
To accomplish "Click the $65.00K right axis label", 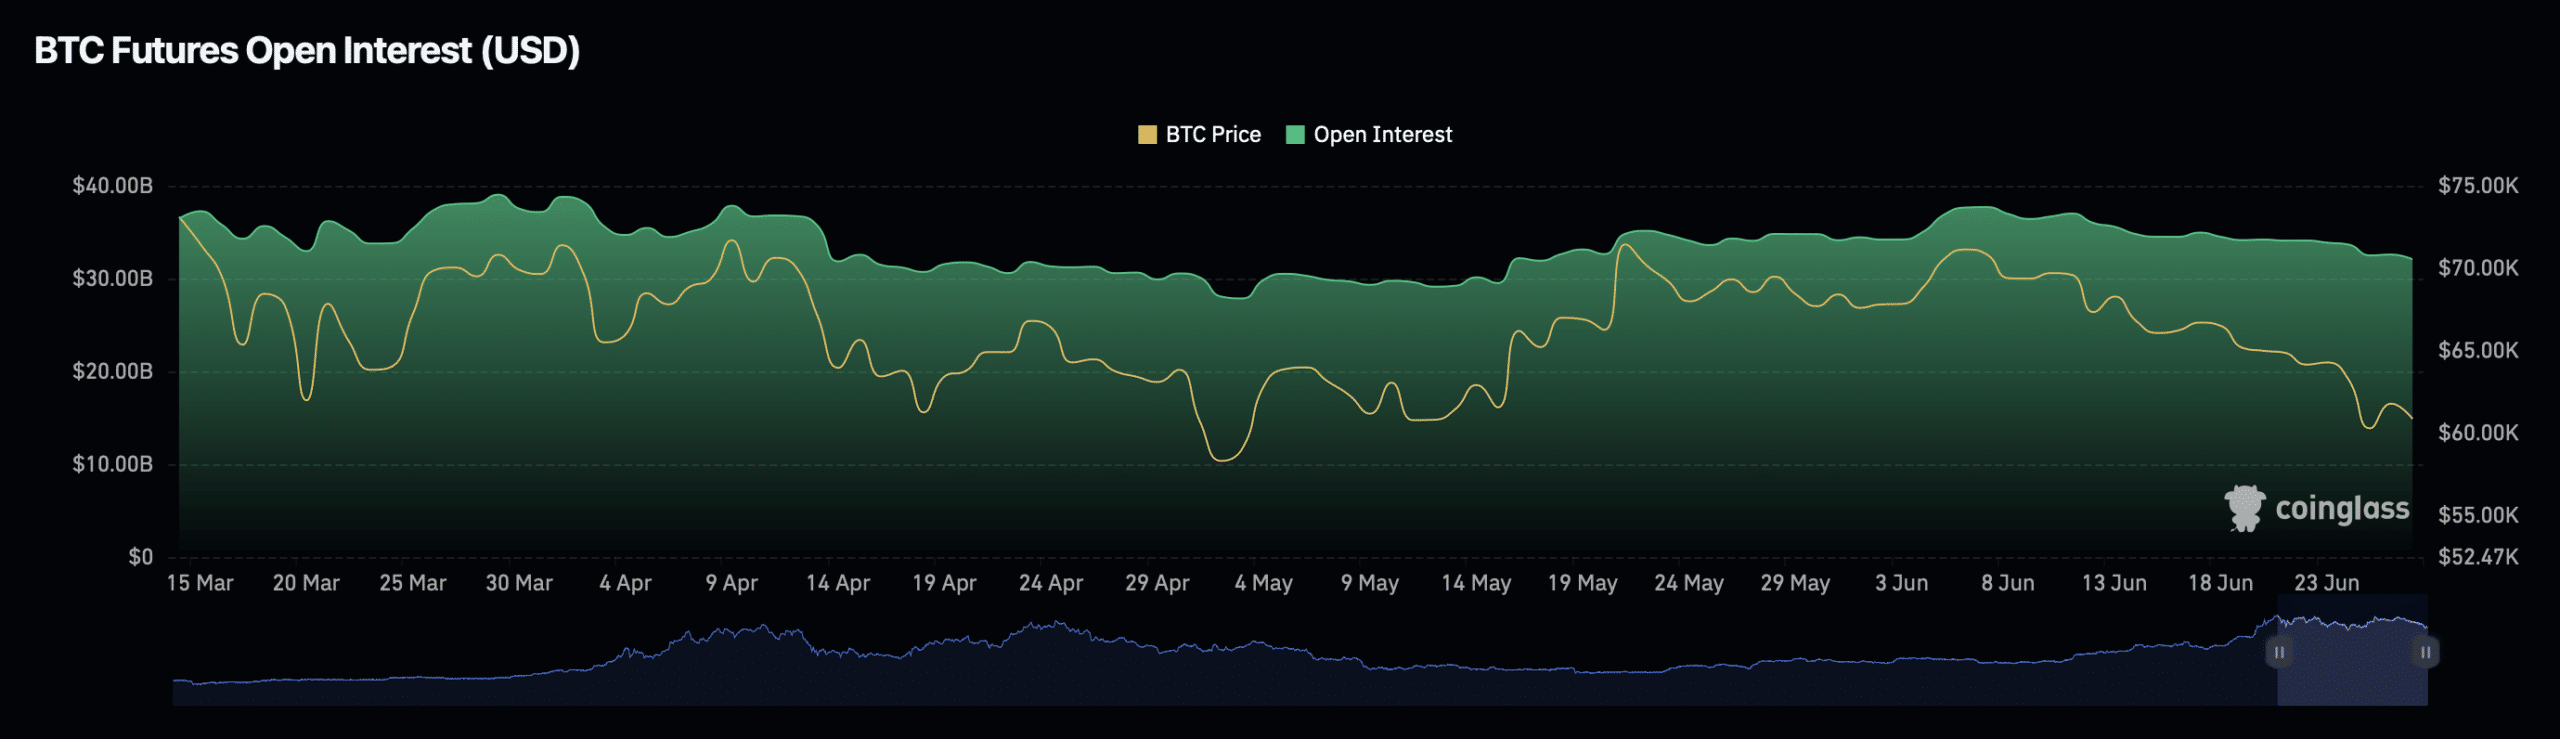I will click(x=2478, y=351).
